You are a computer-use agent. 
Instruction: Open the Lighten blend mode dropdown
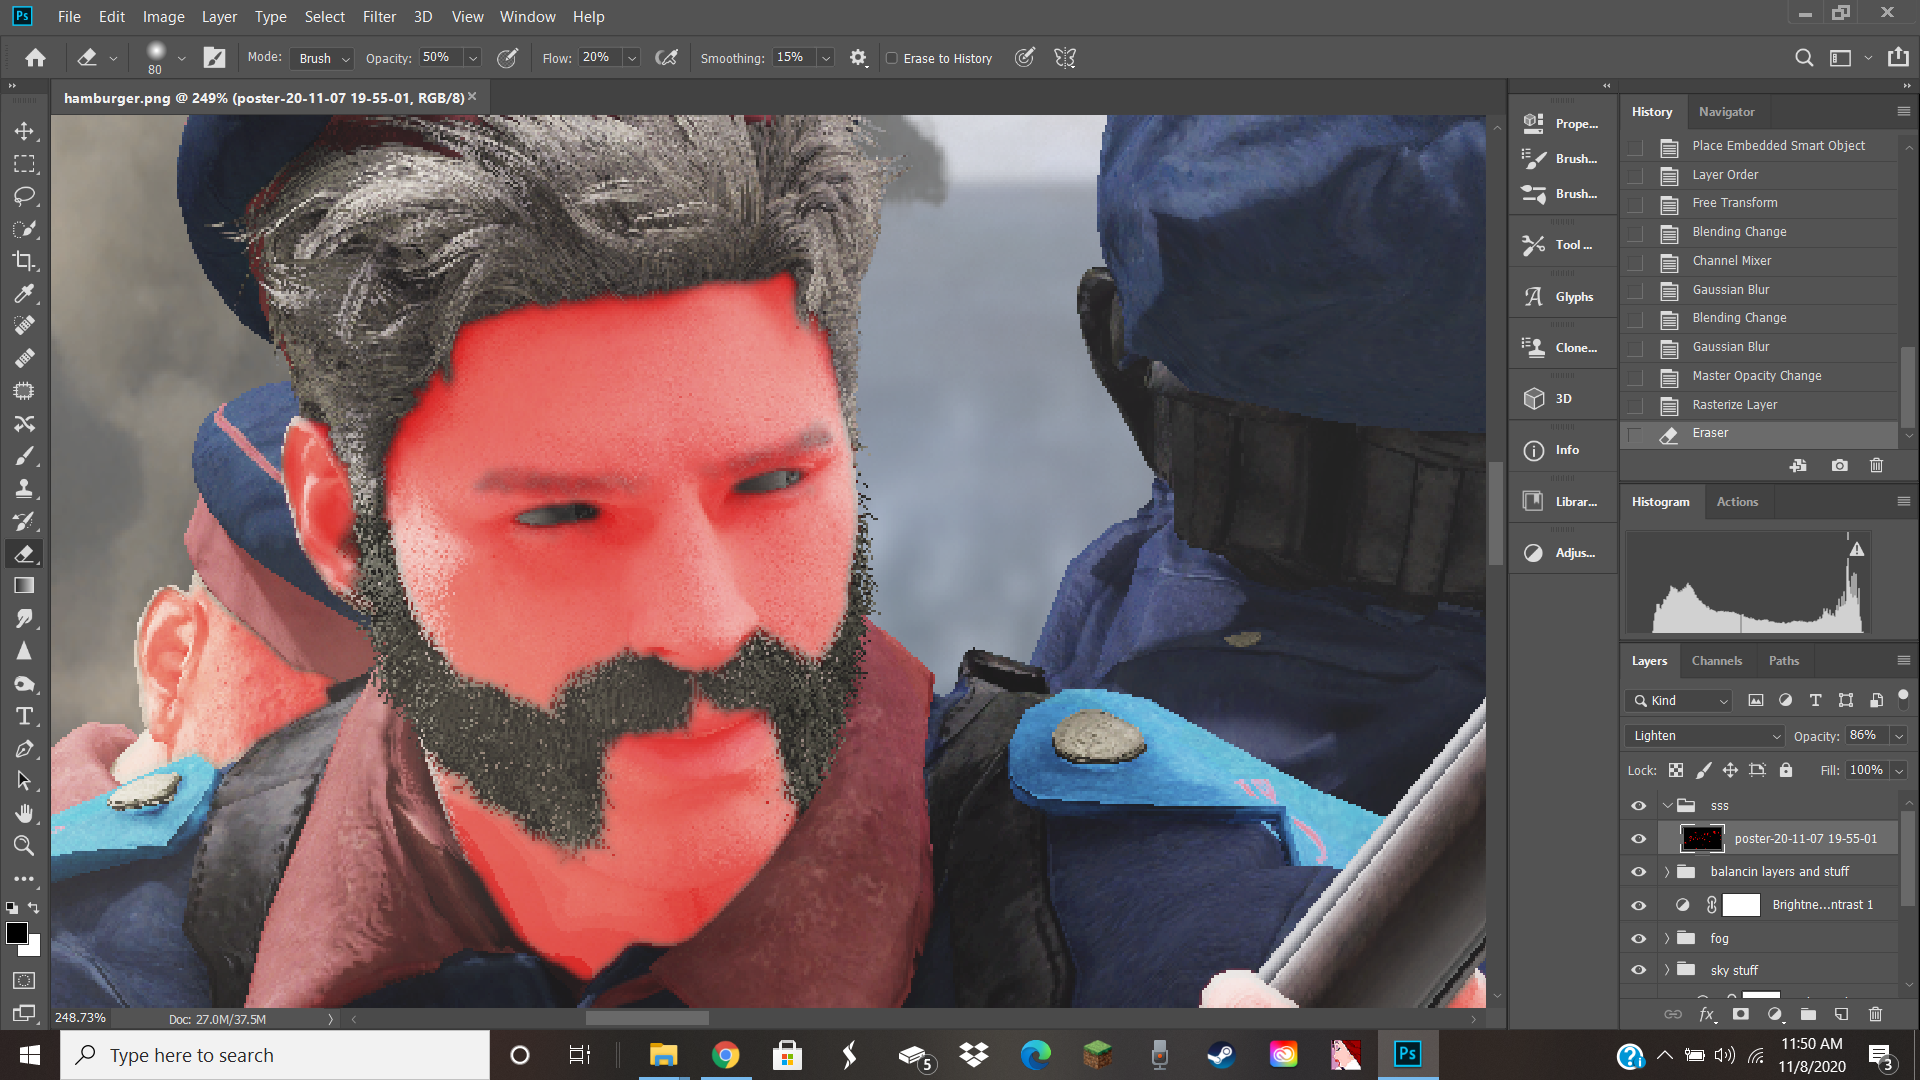[x=1706, y=736]
